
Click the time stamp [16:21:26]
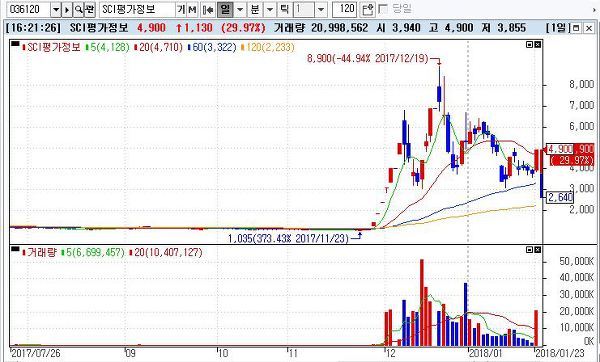[x=34, y=28]
